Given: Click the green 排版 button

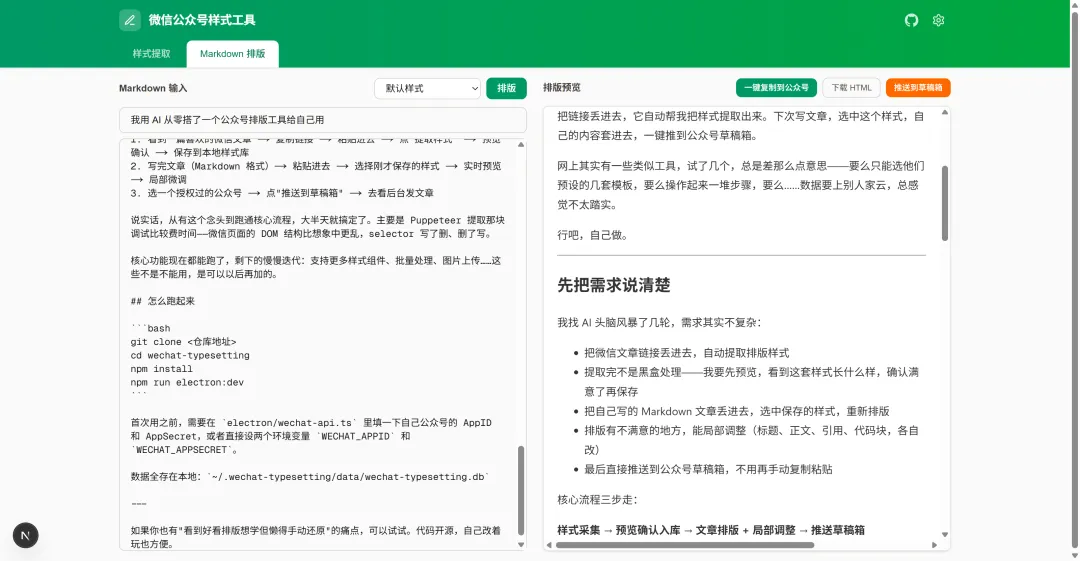Looking at the screenshot, I should pos(506,88).
